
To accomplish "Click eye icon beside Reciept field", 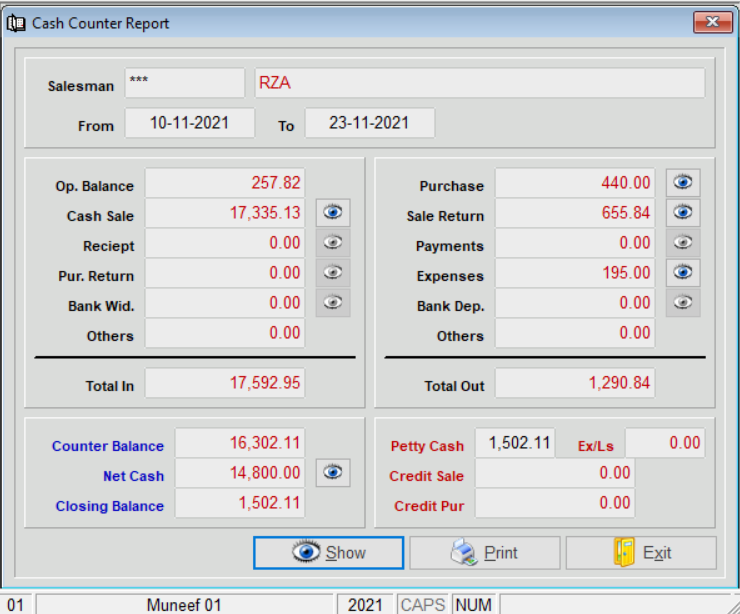I will [x=333, y=243].
